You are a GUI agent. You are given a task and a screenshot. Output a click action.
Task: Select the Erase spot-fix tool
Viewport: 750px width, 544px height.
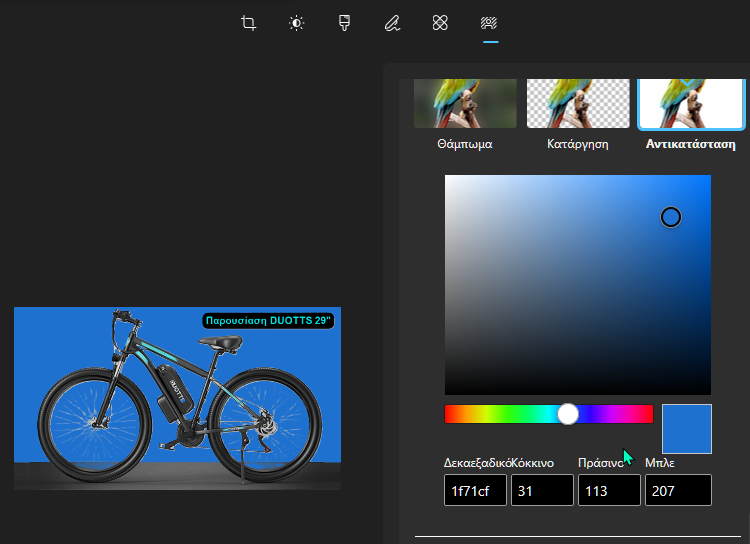tap(440, 23)
